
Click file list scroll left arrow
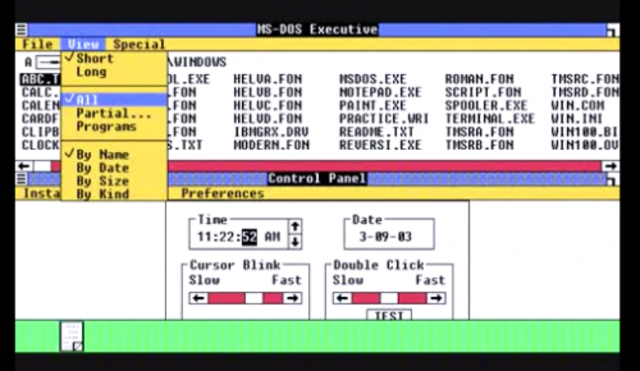pos(24,166)
